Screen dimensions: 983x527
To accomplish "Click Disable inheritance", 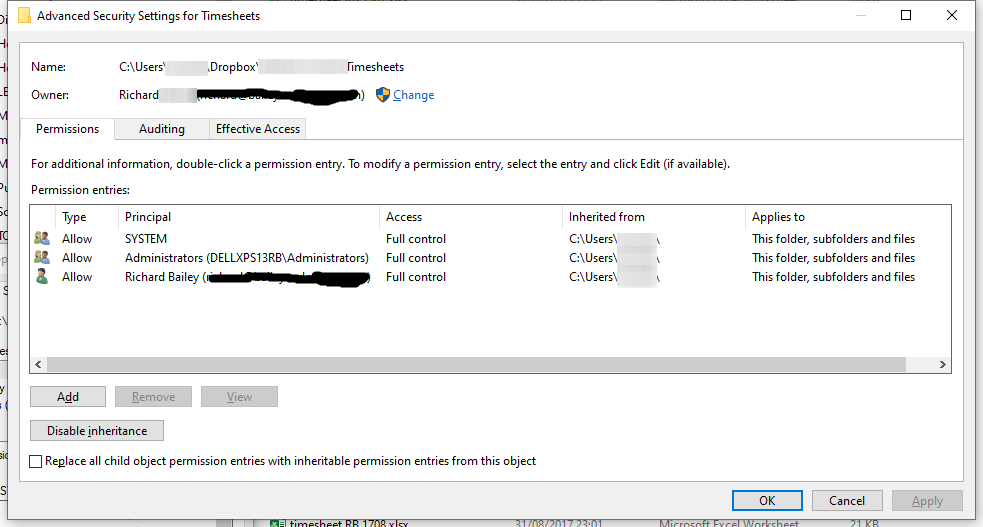I will pyautogui.click(x=97, y=431).
